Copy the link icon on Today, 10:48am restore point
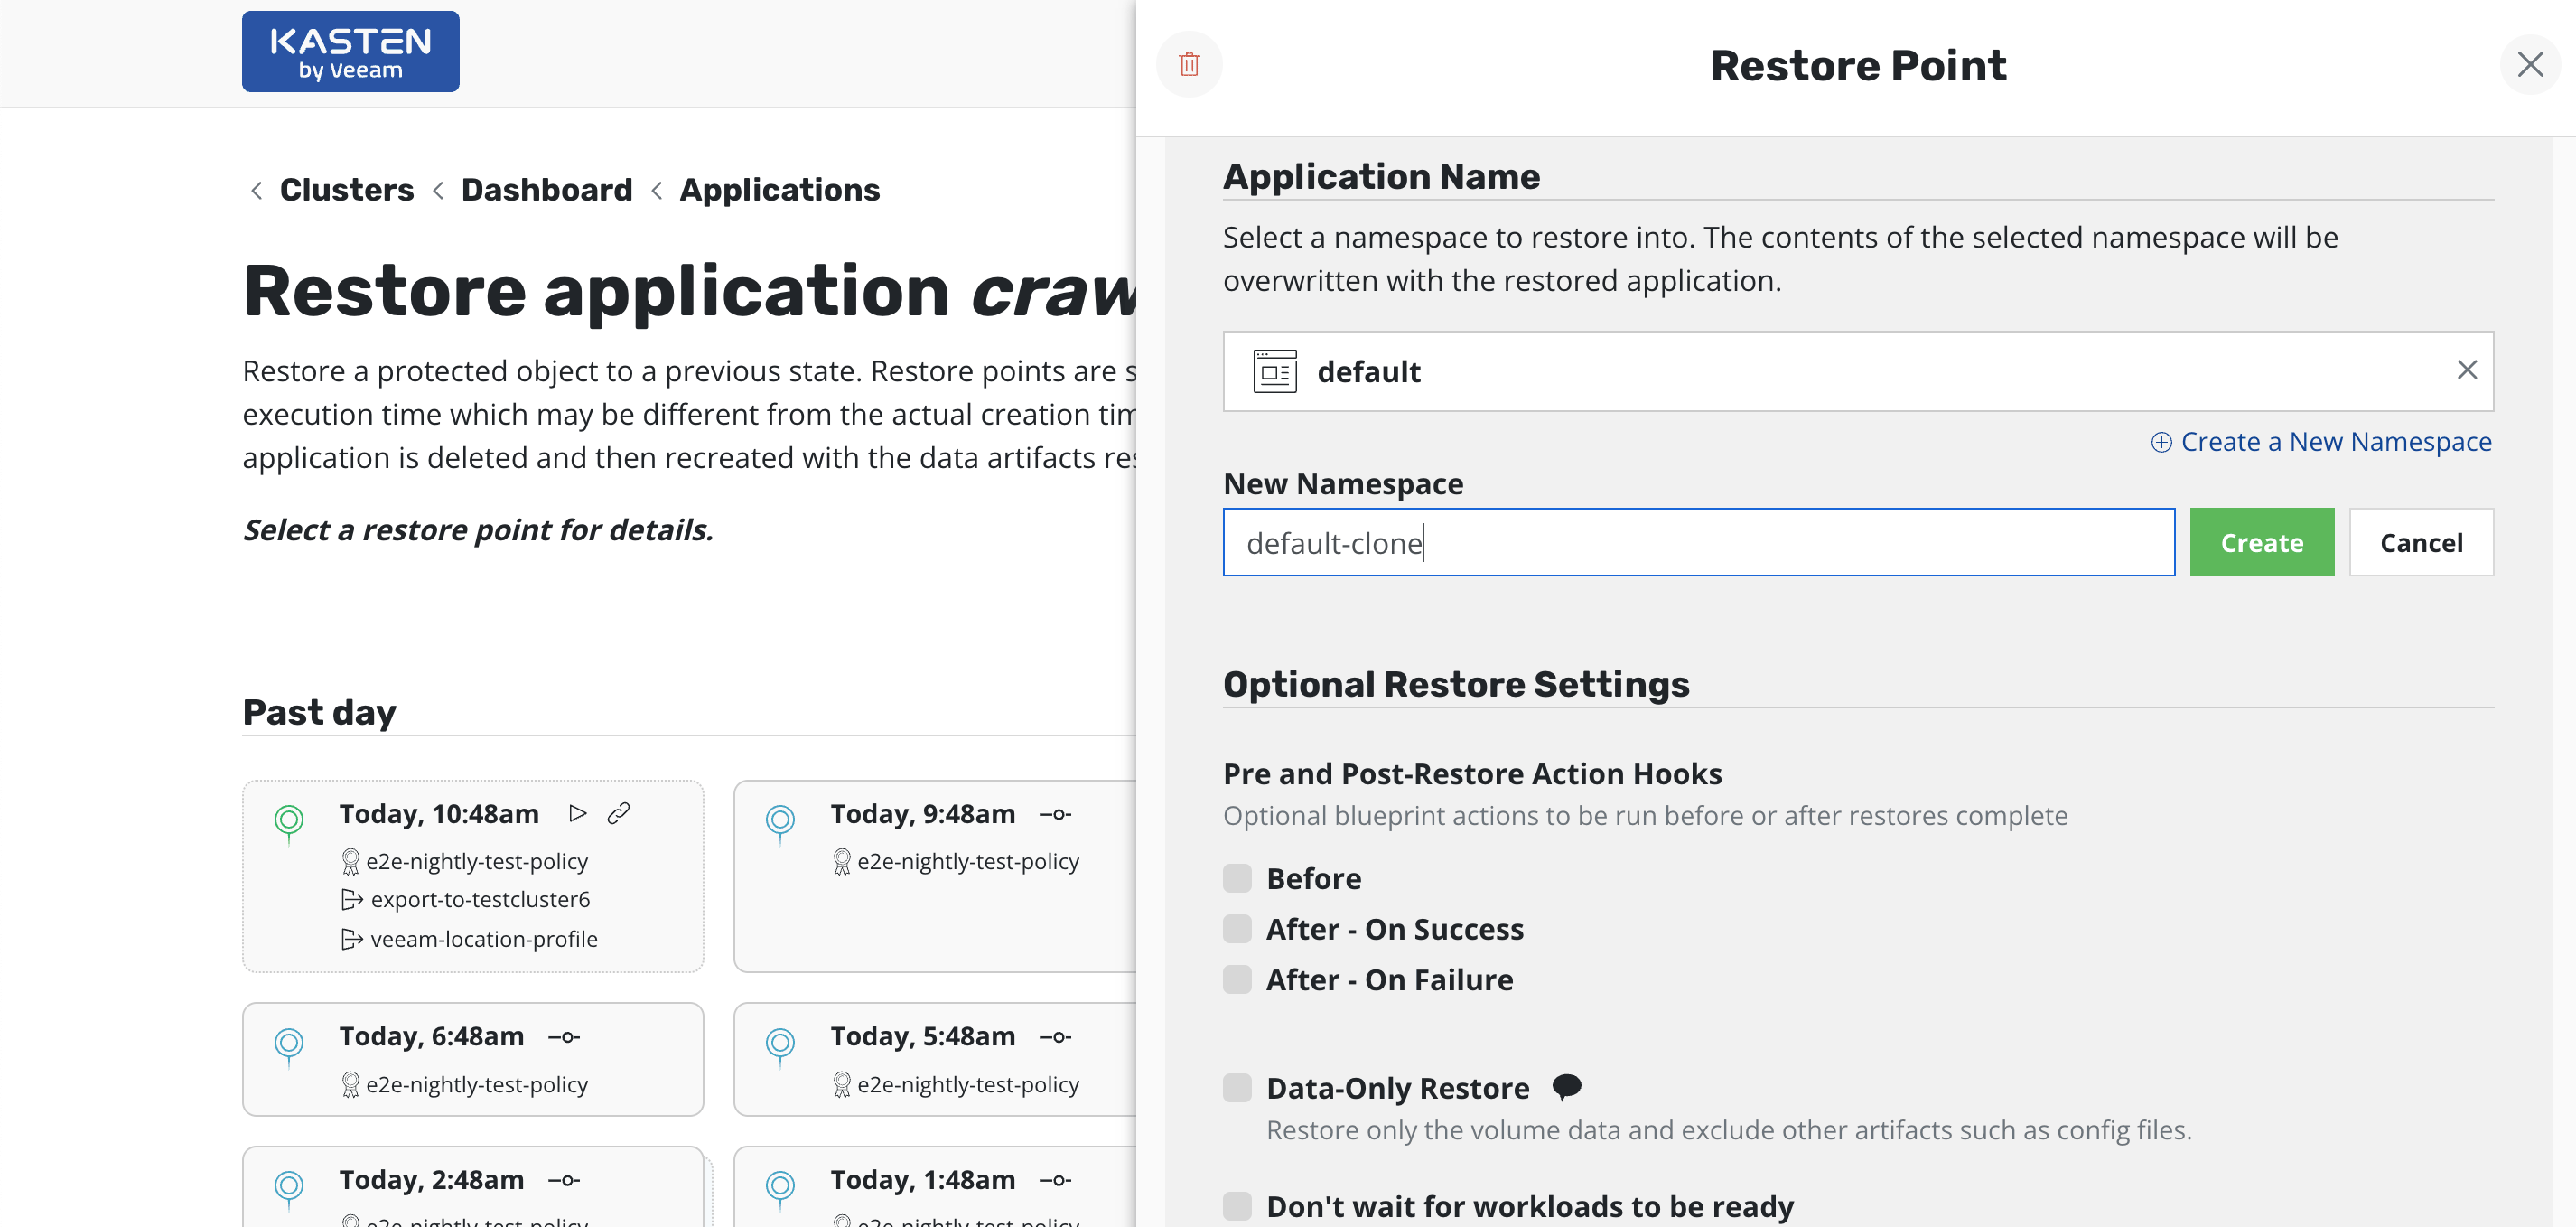Image resolution: width=2576 pixels, height=1227 pixels. pos(620,812)
